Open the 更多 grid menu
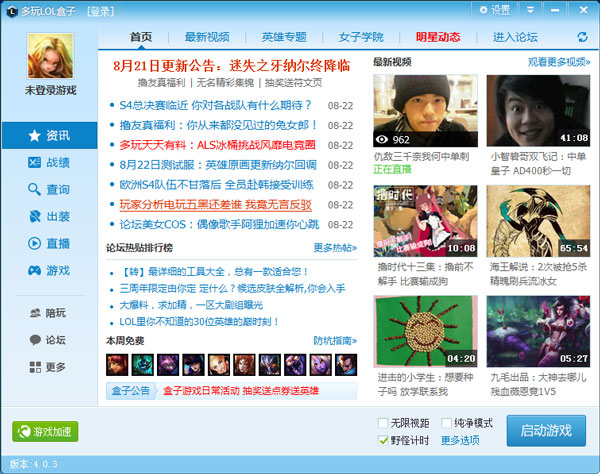The height and width of the screenshot is (474, 600). click(x=48, y=367)
